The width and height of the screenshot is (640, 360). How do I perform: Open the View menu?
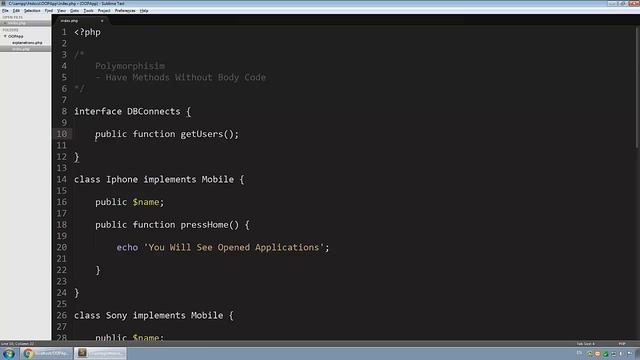point(62,11)
